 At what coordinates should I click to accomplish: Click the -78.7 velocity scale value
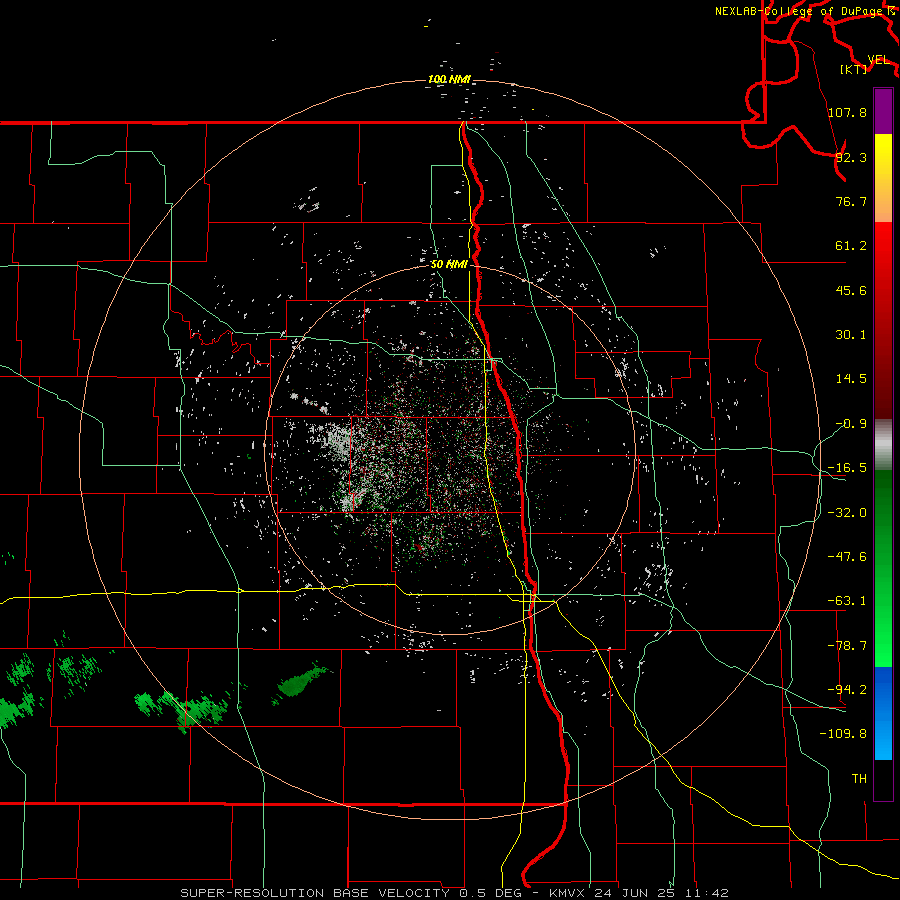(847, 646)
